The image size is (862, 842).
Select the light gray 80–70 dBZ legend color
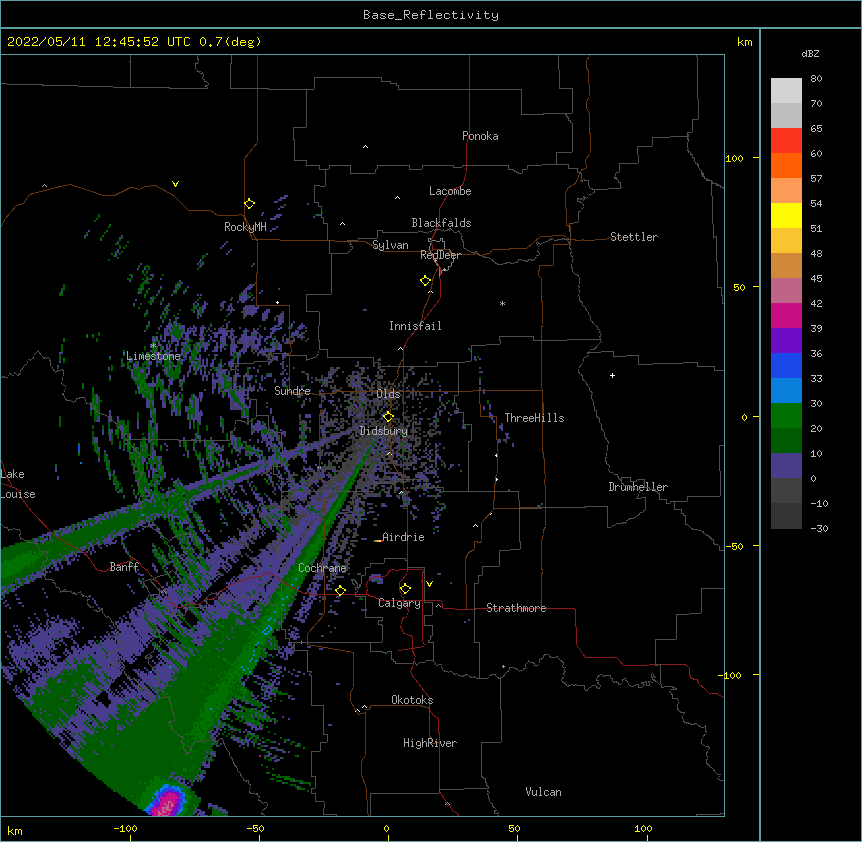pyautogui.click(x=786, y=91)
